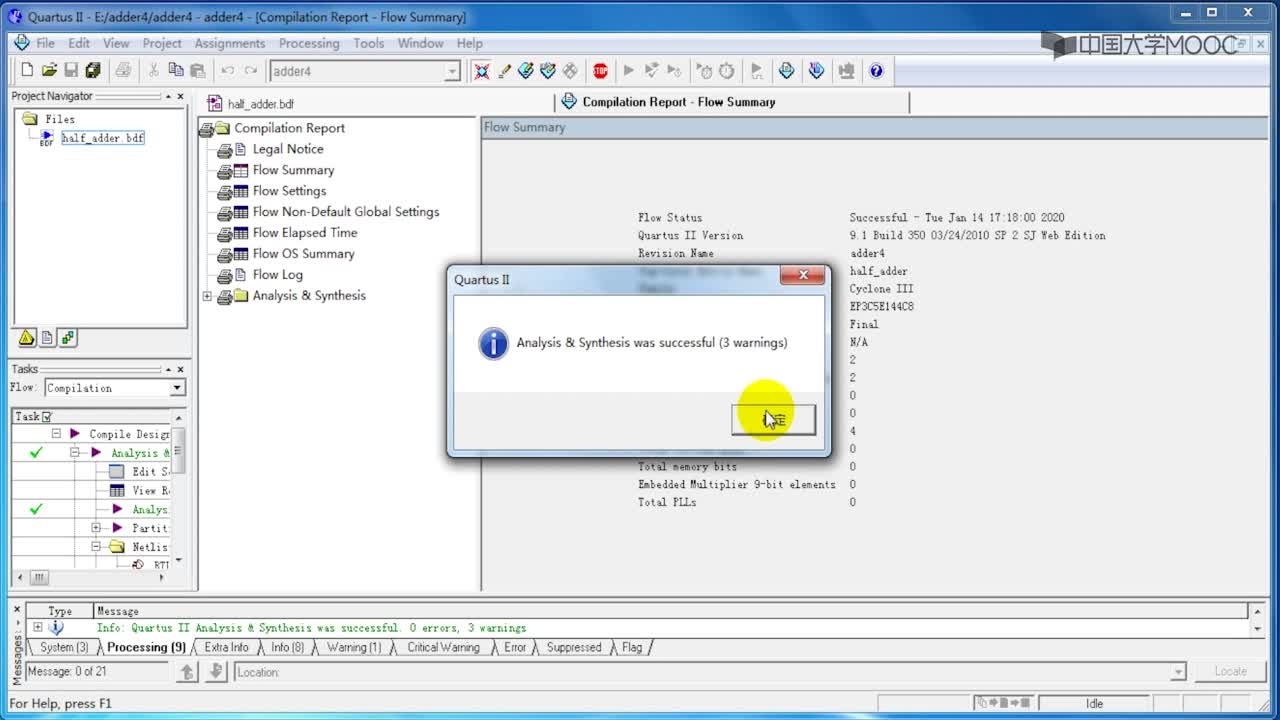Toggle the Task column checkbox
Viewport: 1280px width, 720px height.
pos(46,416)
